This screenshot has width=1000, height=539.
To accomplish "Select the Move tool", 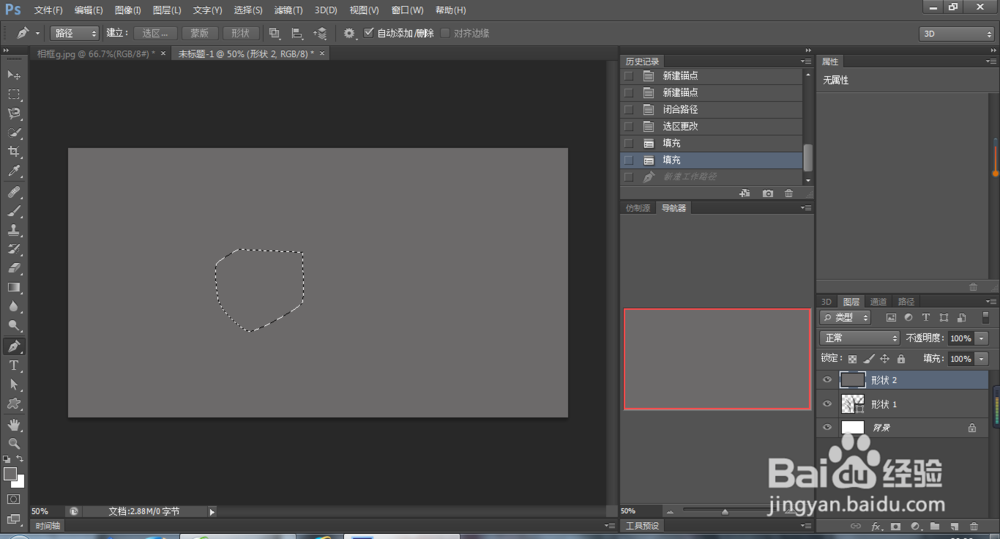I will click(13, 75).
